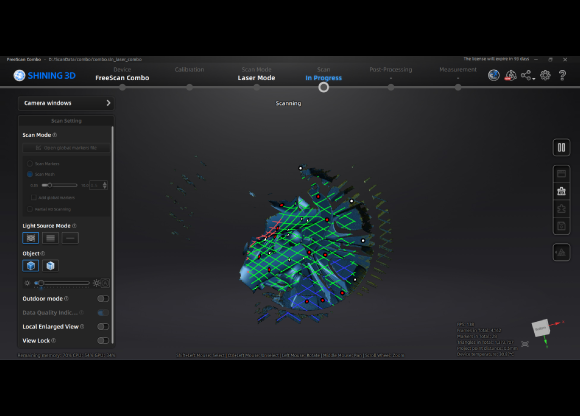Select second light cube object type
The image size is (580, 416).
pyautogui.click(x=50, y=266)
